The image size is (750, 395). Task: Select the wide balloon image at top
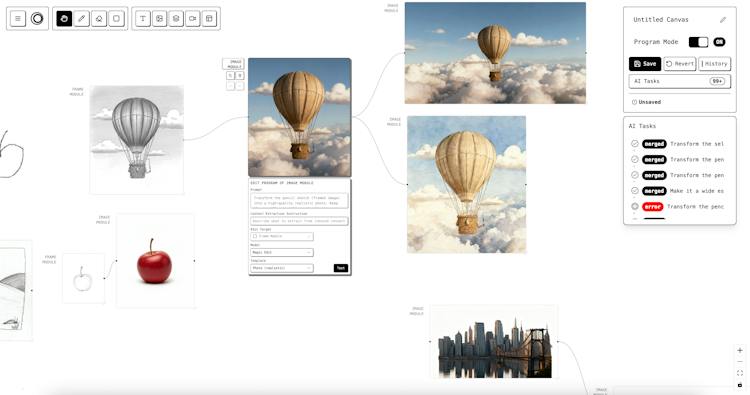(495, 53)
